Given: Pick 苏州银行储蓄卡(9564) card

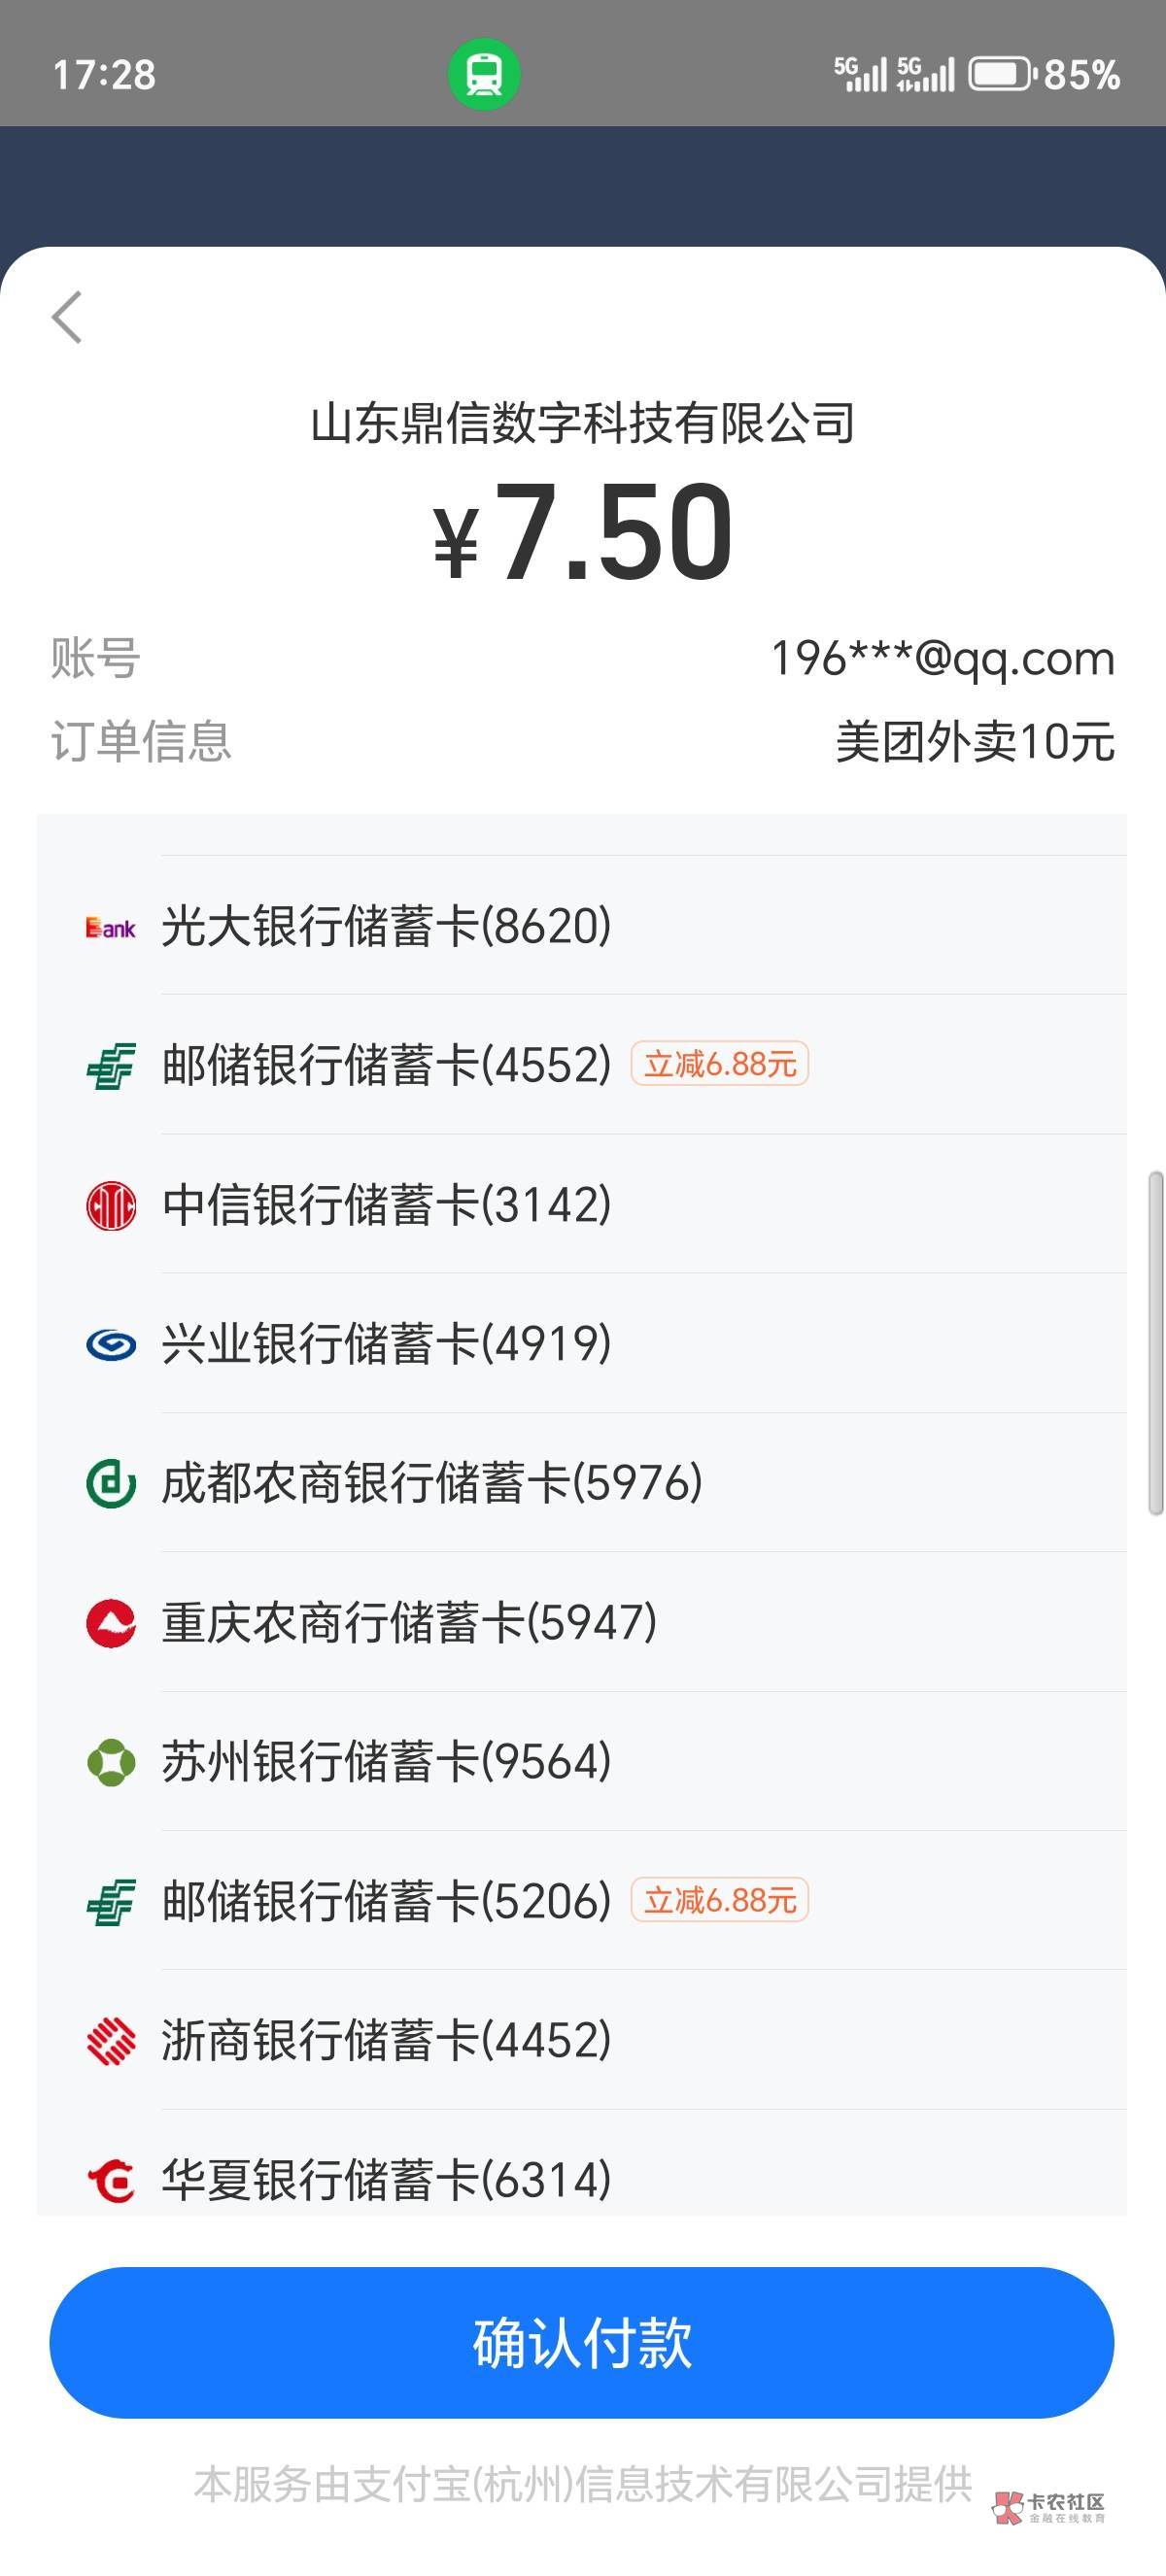Looking at the screenshot, I should coord(386,1761).
